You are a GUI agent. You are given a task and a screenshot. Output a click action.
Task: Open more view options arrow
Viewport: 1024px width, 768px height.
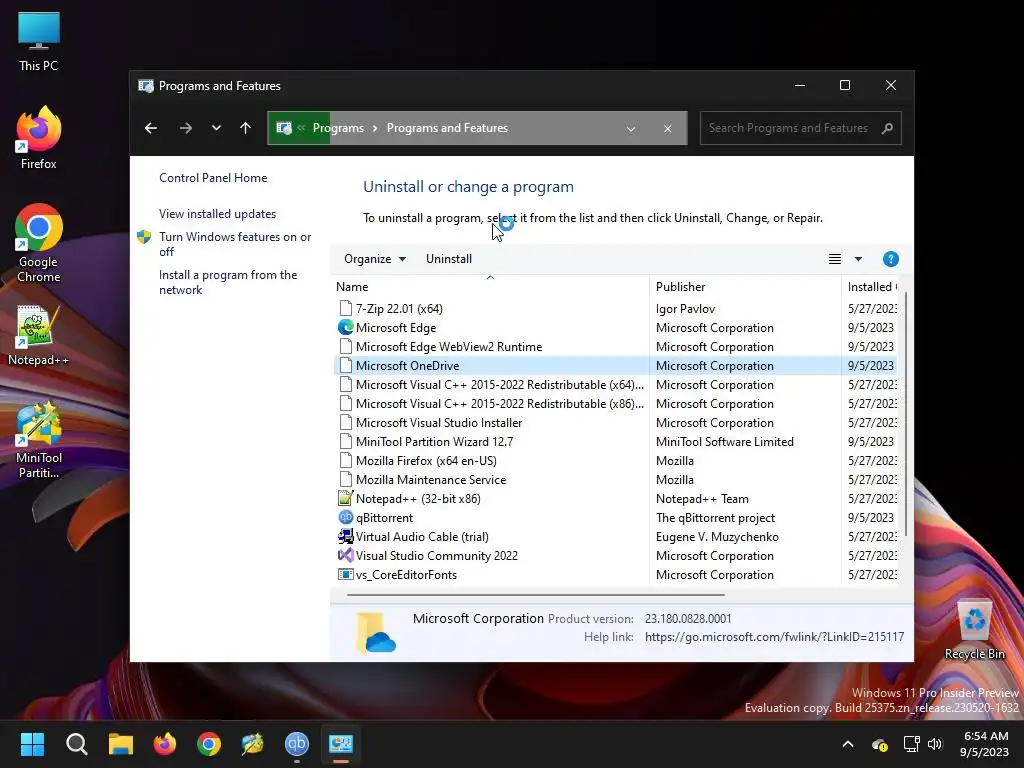point(858,259)
